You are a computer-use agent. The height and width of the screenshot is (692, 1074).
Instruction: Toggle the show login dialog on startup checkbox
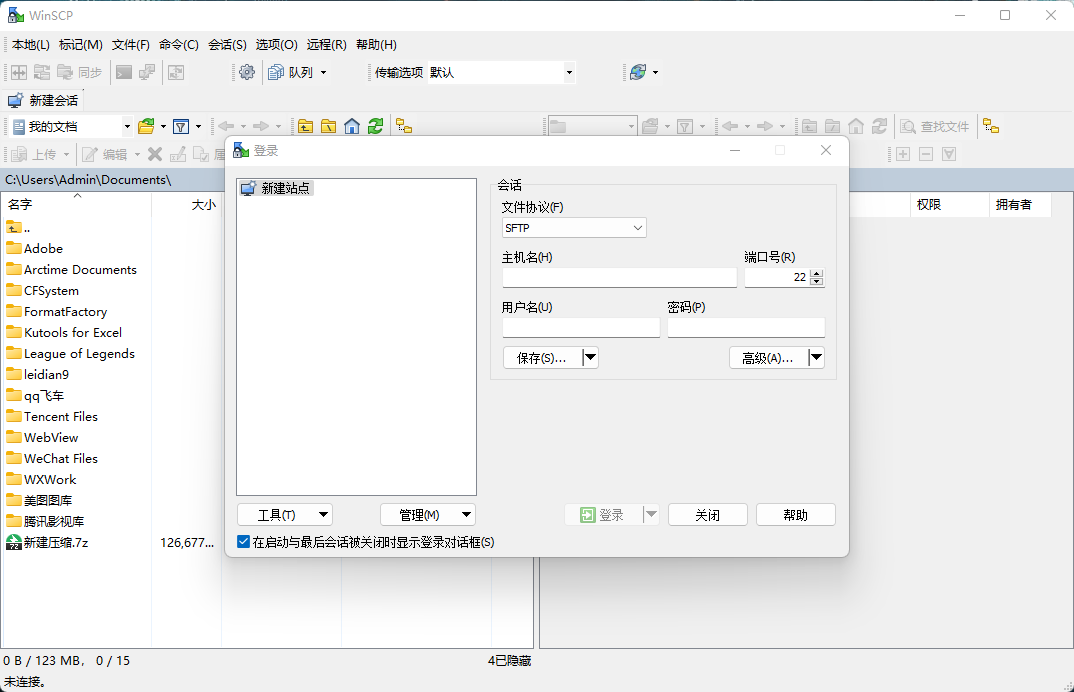pos(244,542)
